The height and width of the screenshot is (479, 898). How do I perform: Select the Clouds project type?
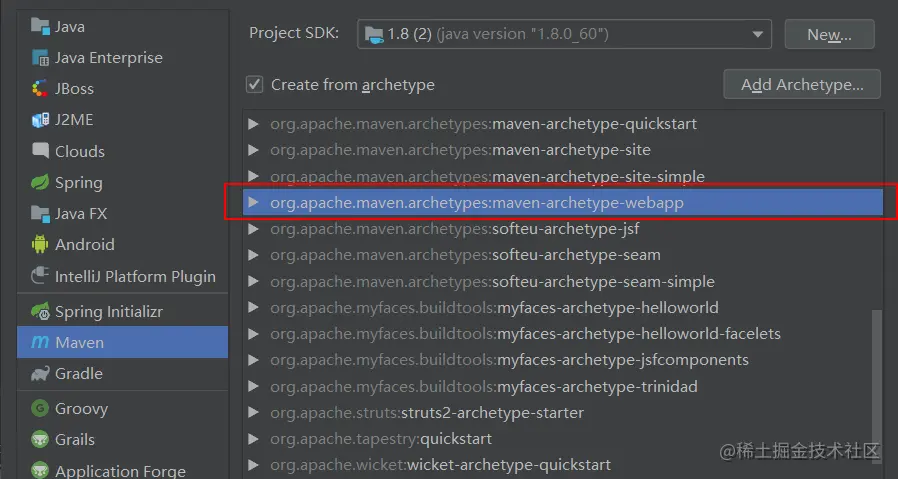(123, 151)
